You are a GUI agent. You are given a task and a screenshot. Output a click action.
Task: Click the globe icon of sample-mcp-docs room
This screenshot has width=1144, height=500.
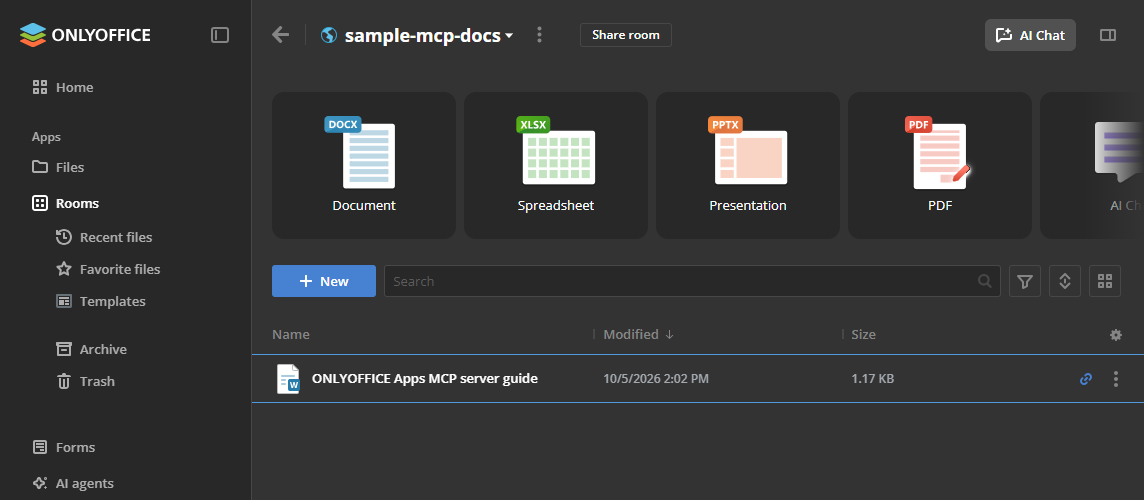(329, 35)
